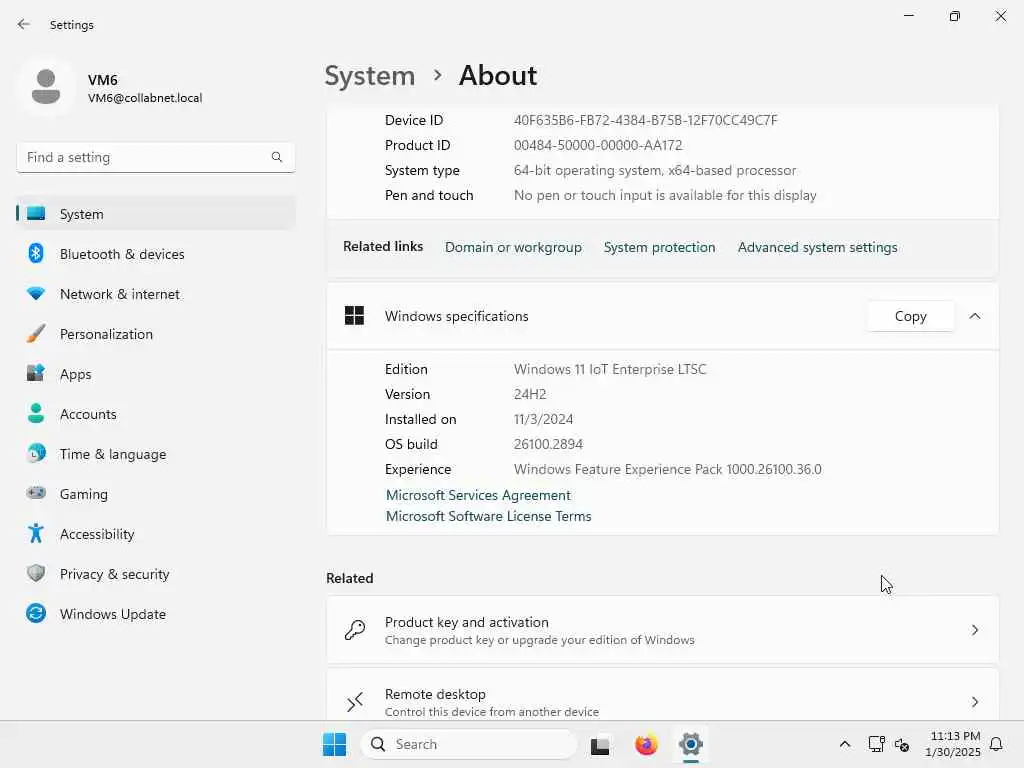Click System in the breadcrumb header
Screen dimensions: 1024x768
tap(370, 76)
